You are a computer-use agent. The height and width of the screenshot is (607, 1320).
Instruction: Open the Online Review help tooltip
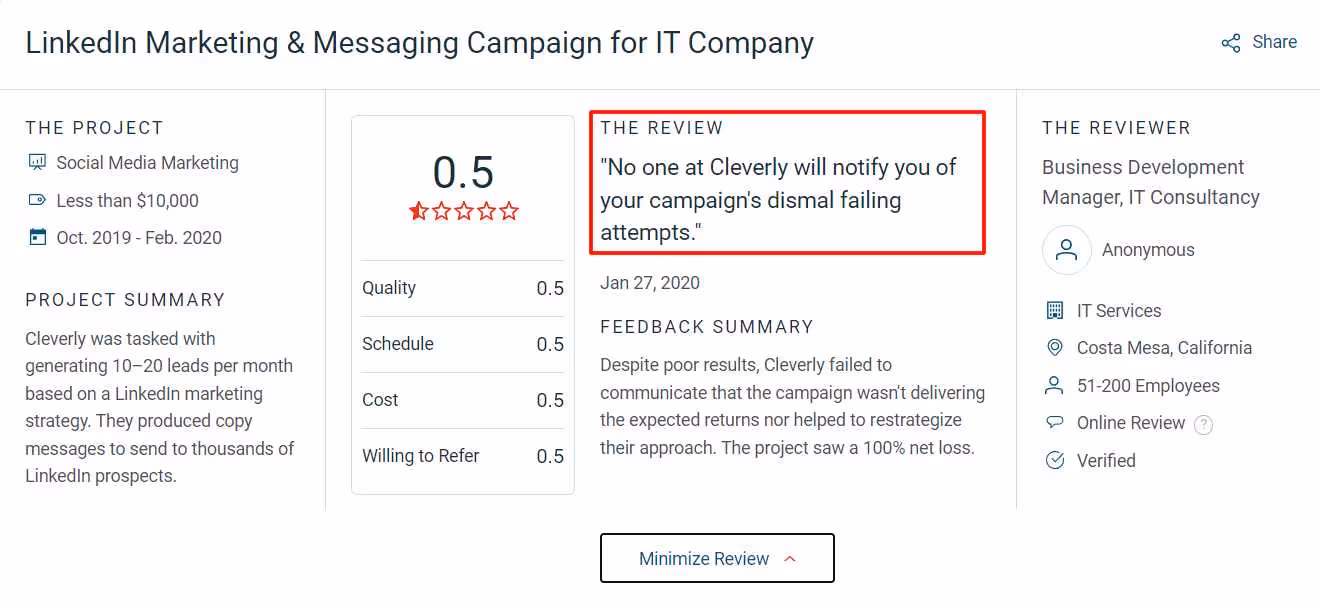pos(1203,424)
